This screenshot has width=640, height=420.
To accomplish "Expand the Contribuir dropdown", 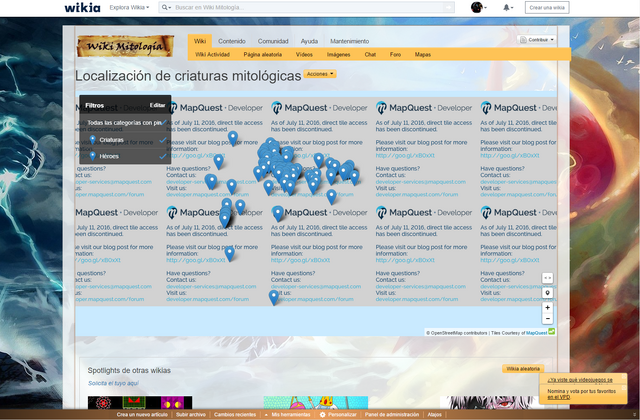I will [x=537, y=40].
